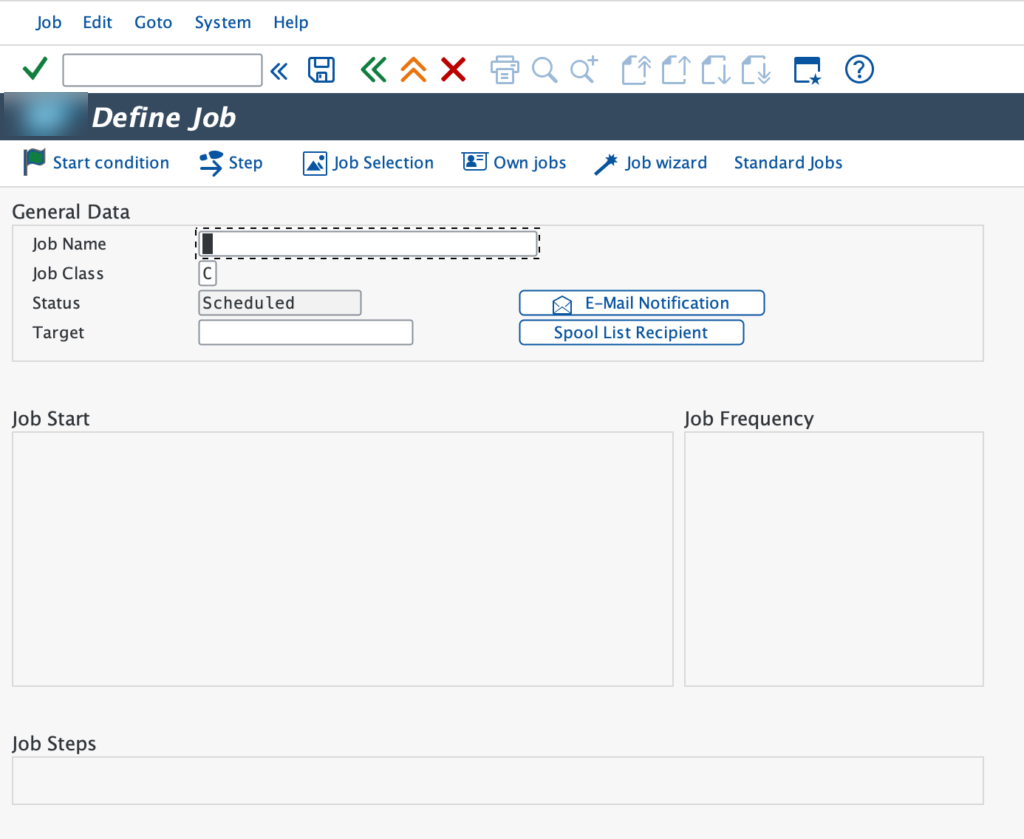The height and width of the screenshot is (839, 1024).
Task: Click the Find Next magnifier-plus icon
Action: [x=584, y=70]
